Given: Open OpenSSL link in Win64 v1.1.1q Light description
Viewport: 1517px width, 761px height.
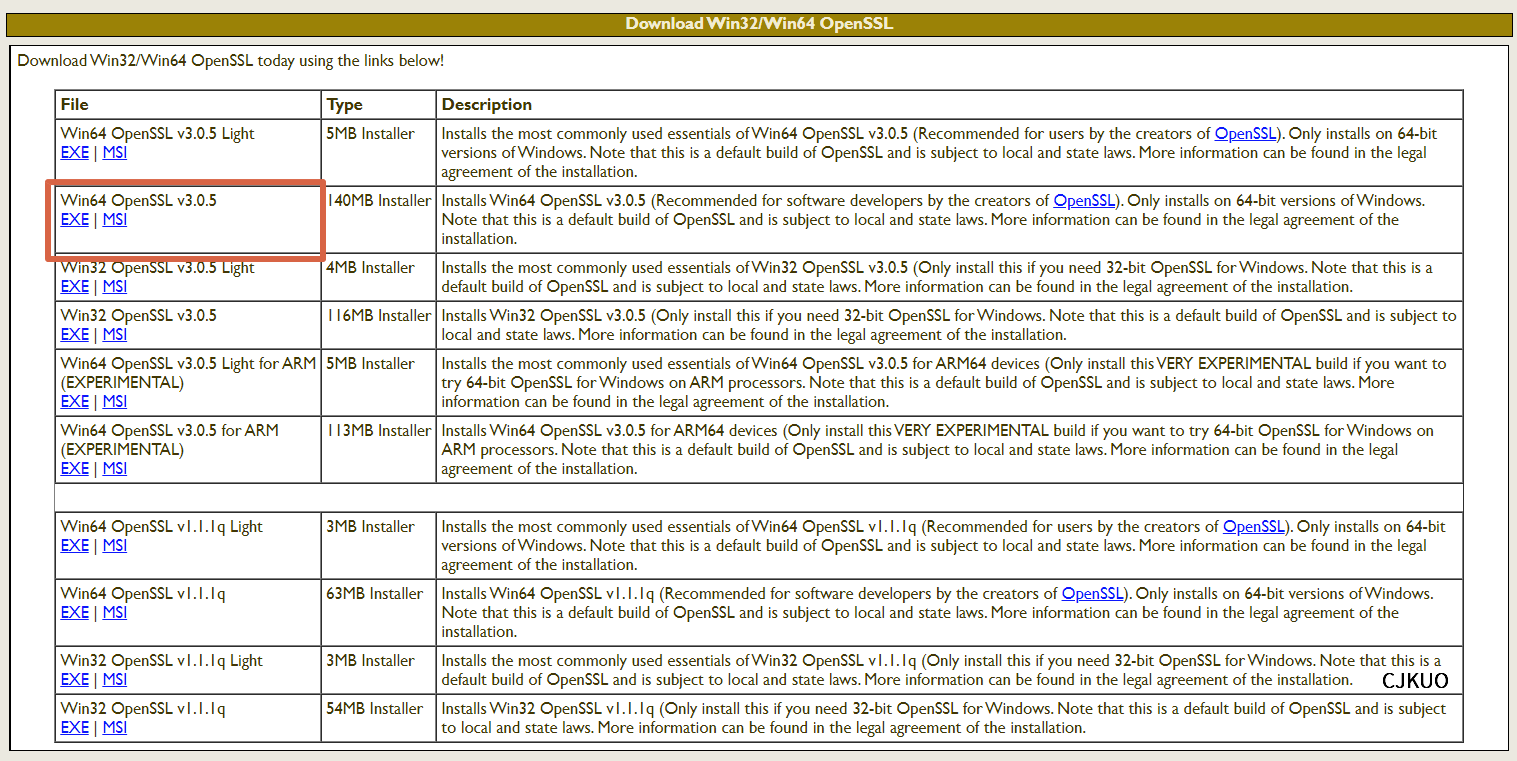Looking at the screenshot, I should pyautogui.click(x=1253, y=527).
